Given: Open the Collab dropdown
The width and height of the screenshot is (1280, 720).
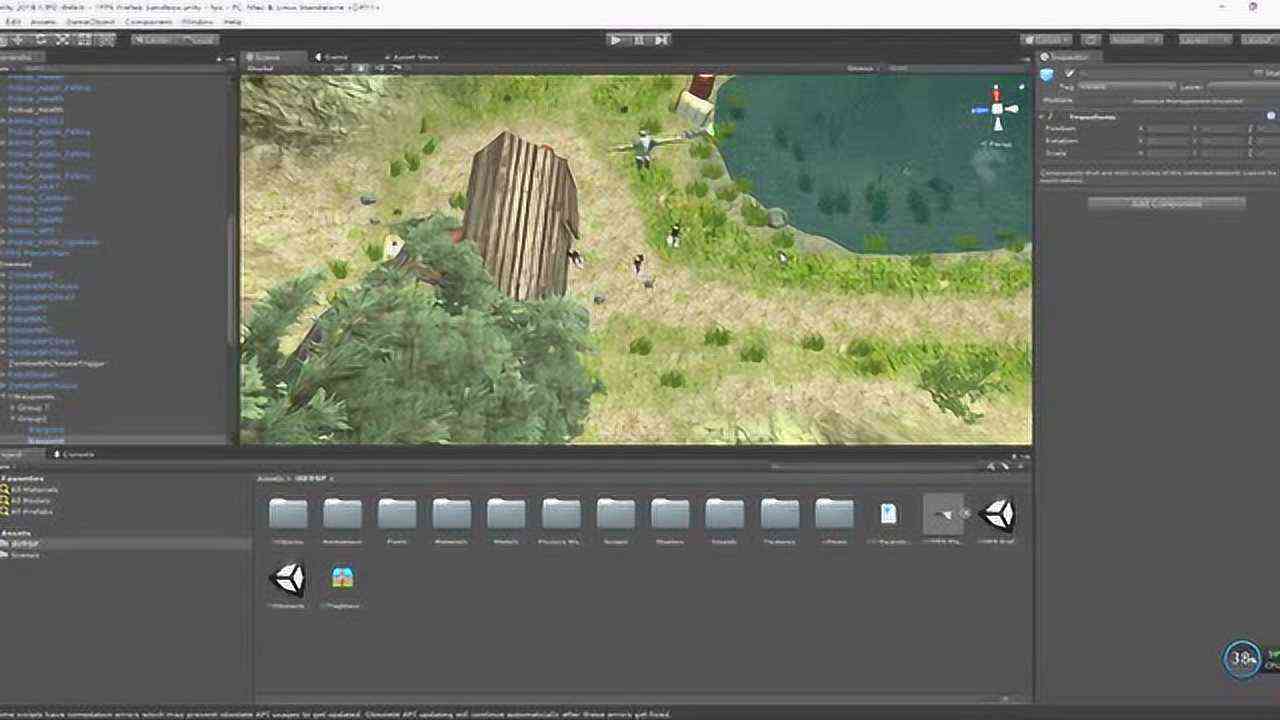Looking at the screenshot, I should (x=1046, y=40).
